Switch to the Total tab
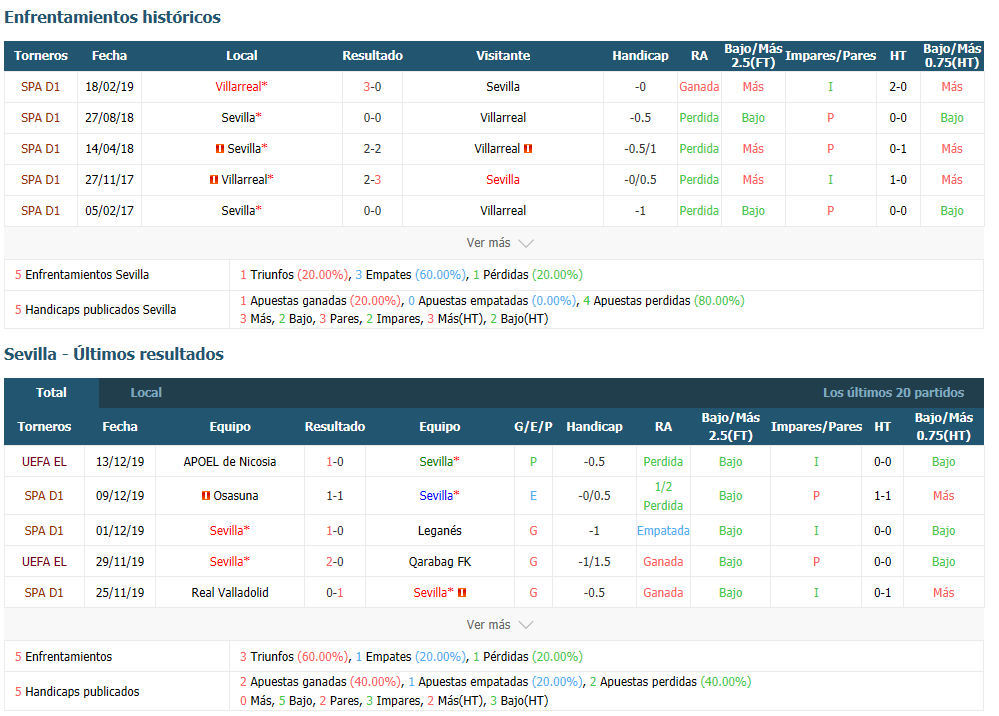This screenshot has width=999, height=716. coord(51,392)
